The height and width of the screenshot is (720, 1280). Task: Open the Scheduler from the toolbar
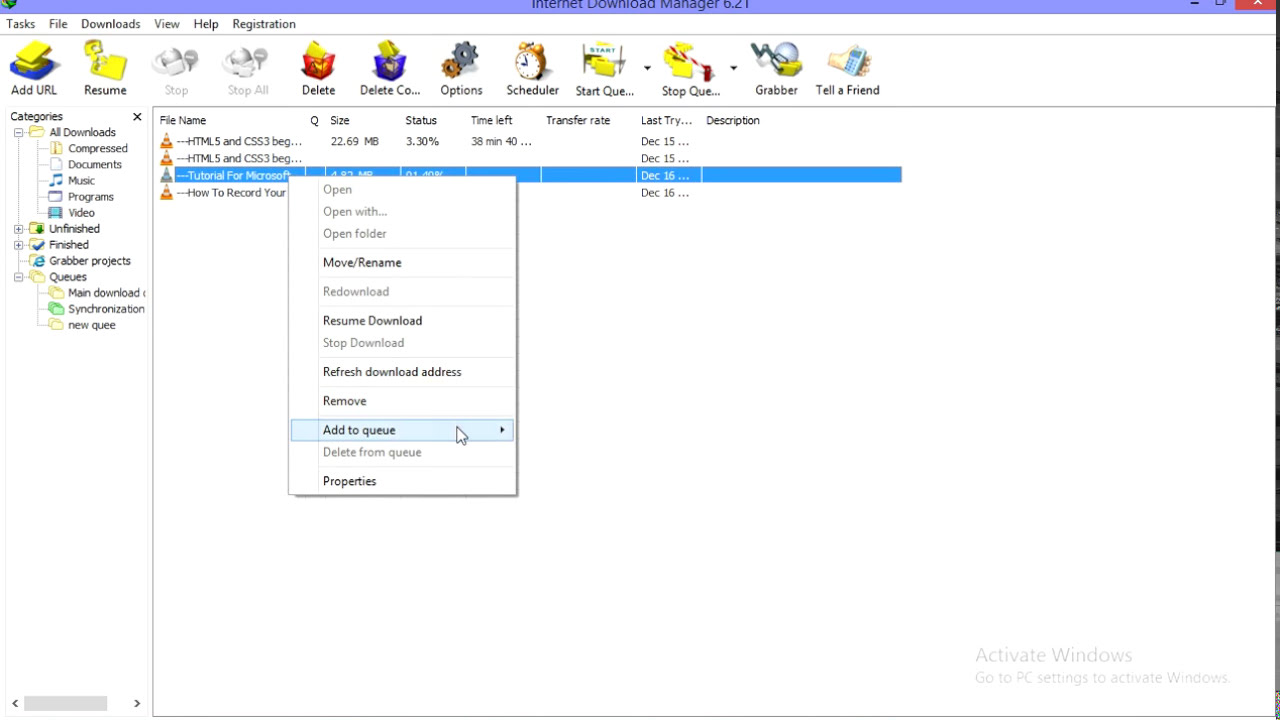(x=532, y=69)
